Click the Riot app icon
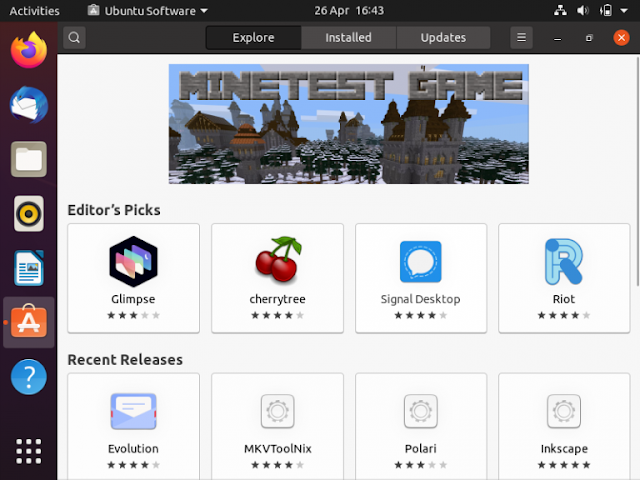 (564, 261)
